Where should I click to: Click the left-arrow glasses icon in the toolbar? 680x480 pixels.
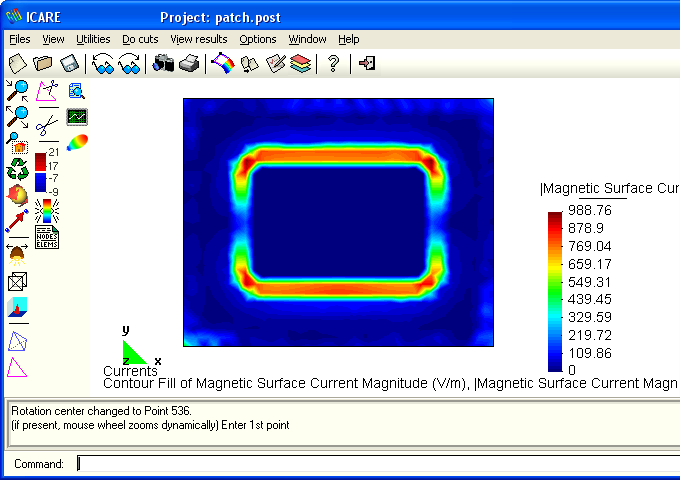tap(103, 64)
